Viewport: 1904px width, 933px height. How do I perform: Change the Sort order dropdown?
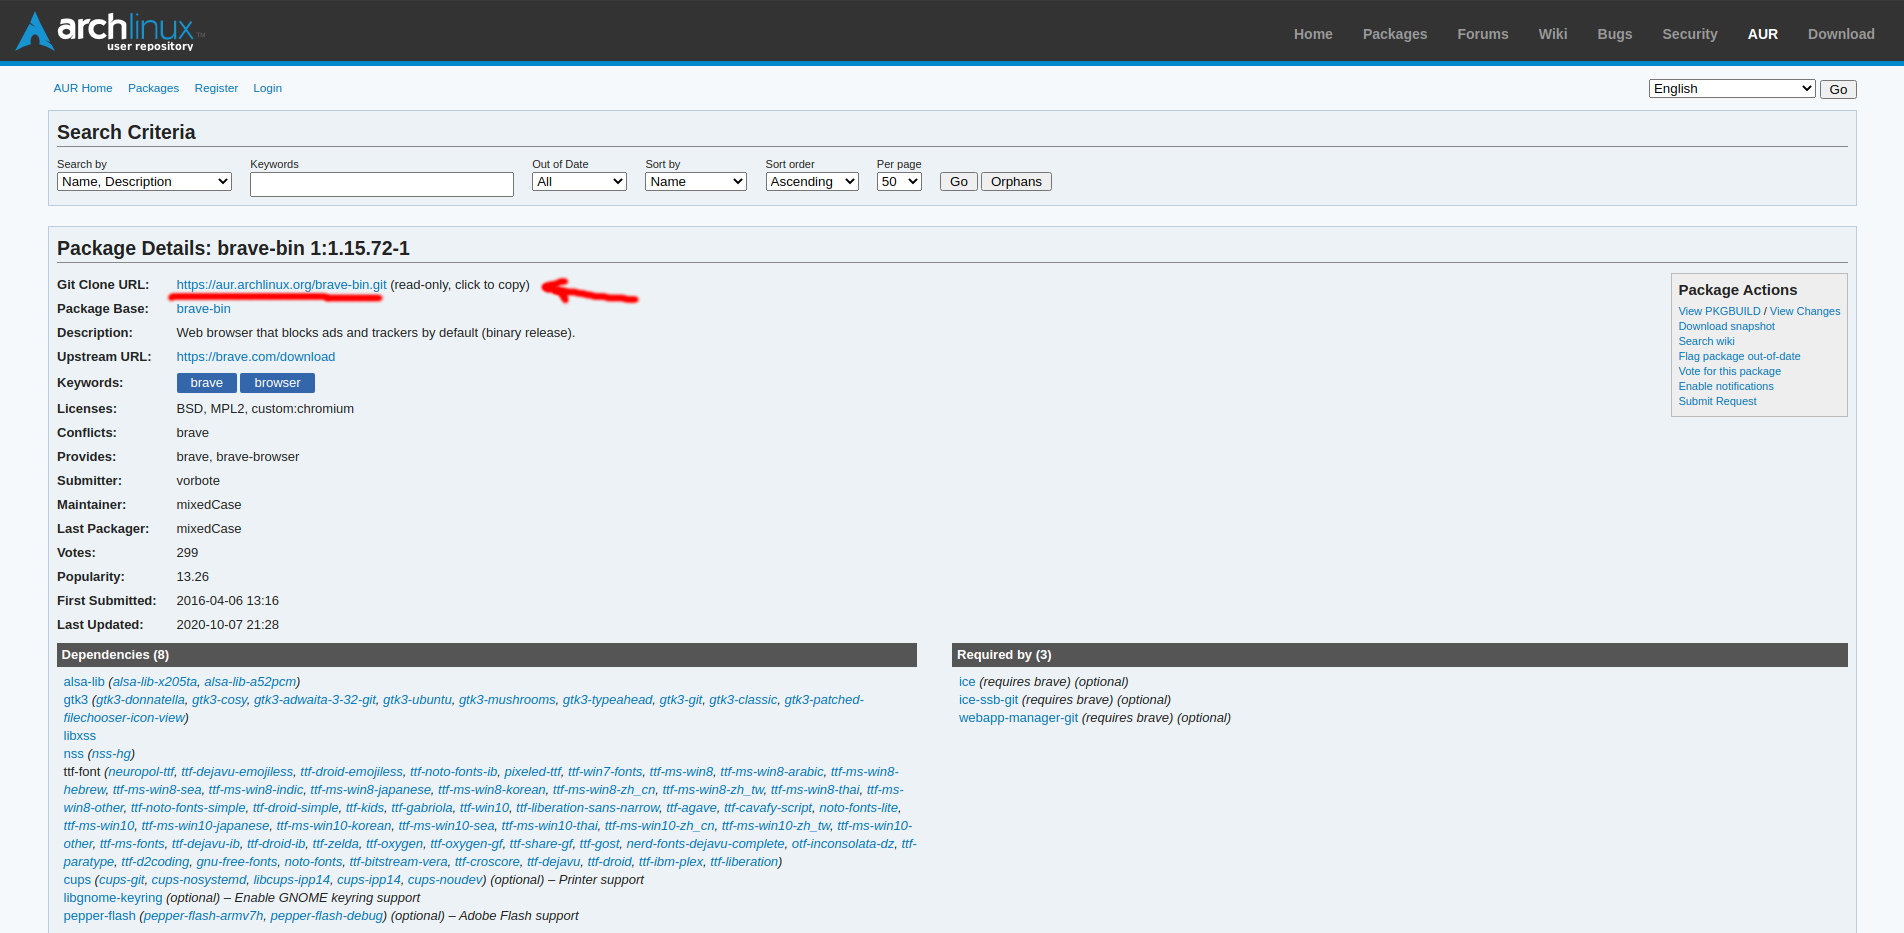[811, 182]
